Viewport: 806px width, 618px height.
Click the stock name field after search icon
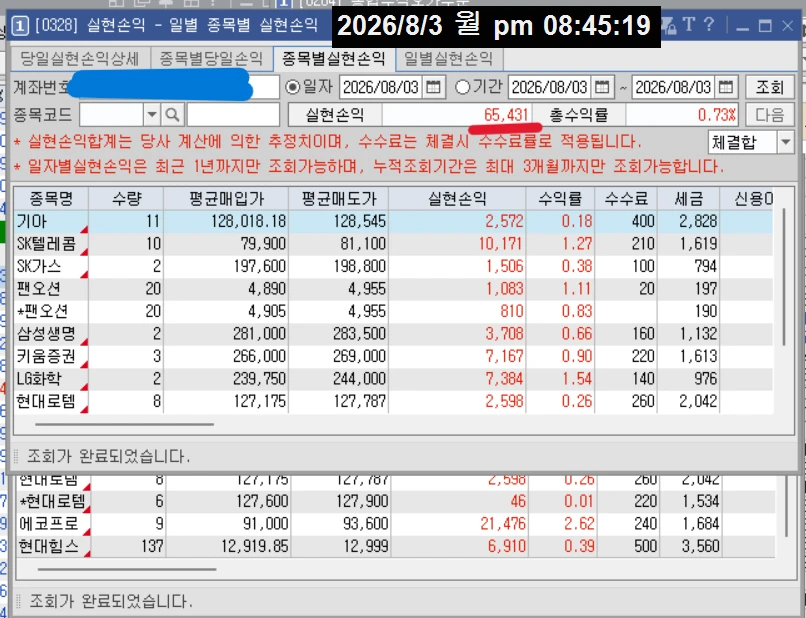pyautogui.click(x=233, y=115)
